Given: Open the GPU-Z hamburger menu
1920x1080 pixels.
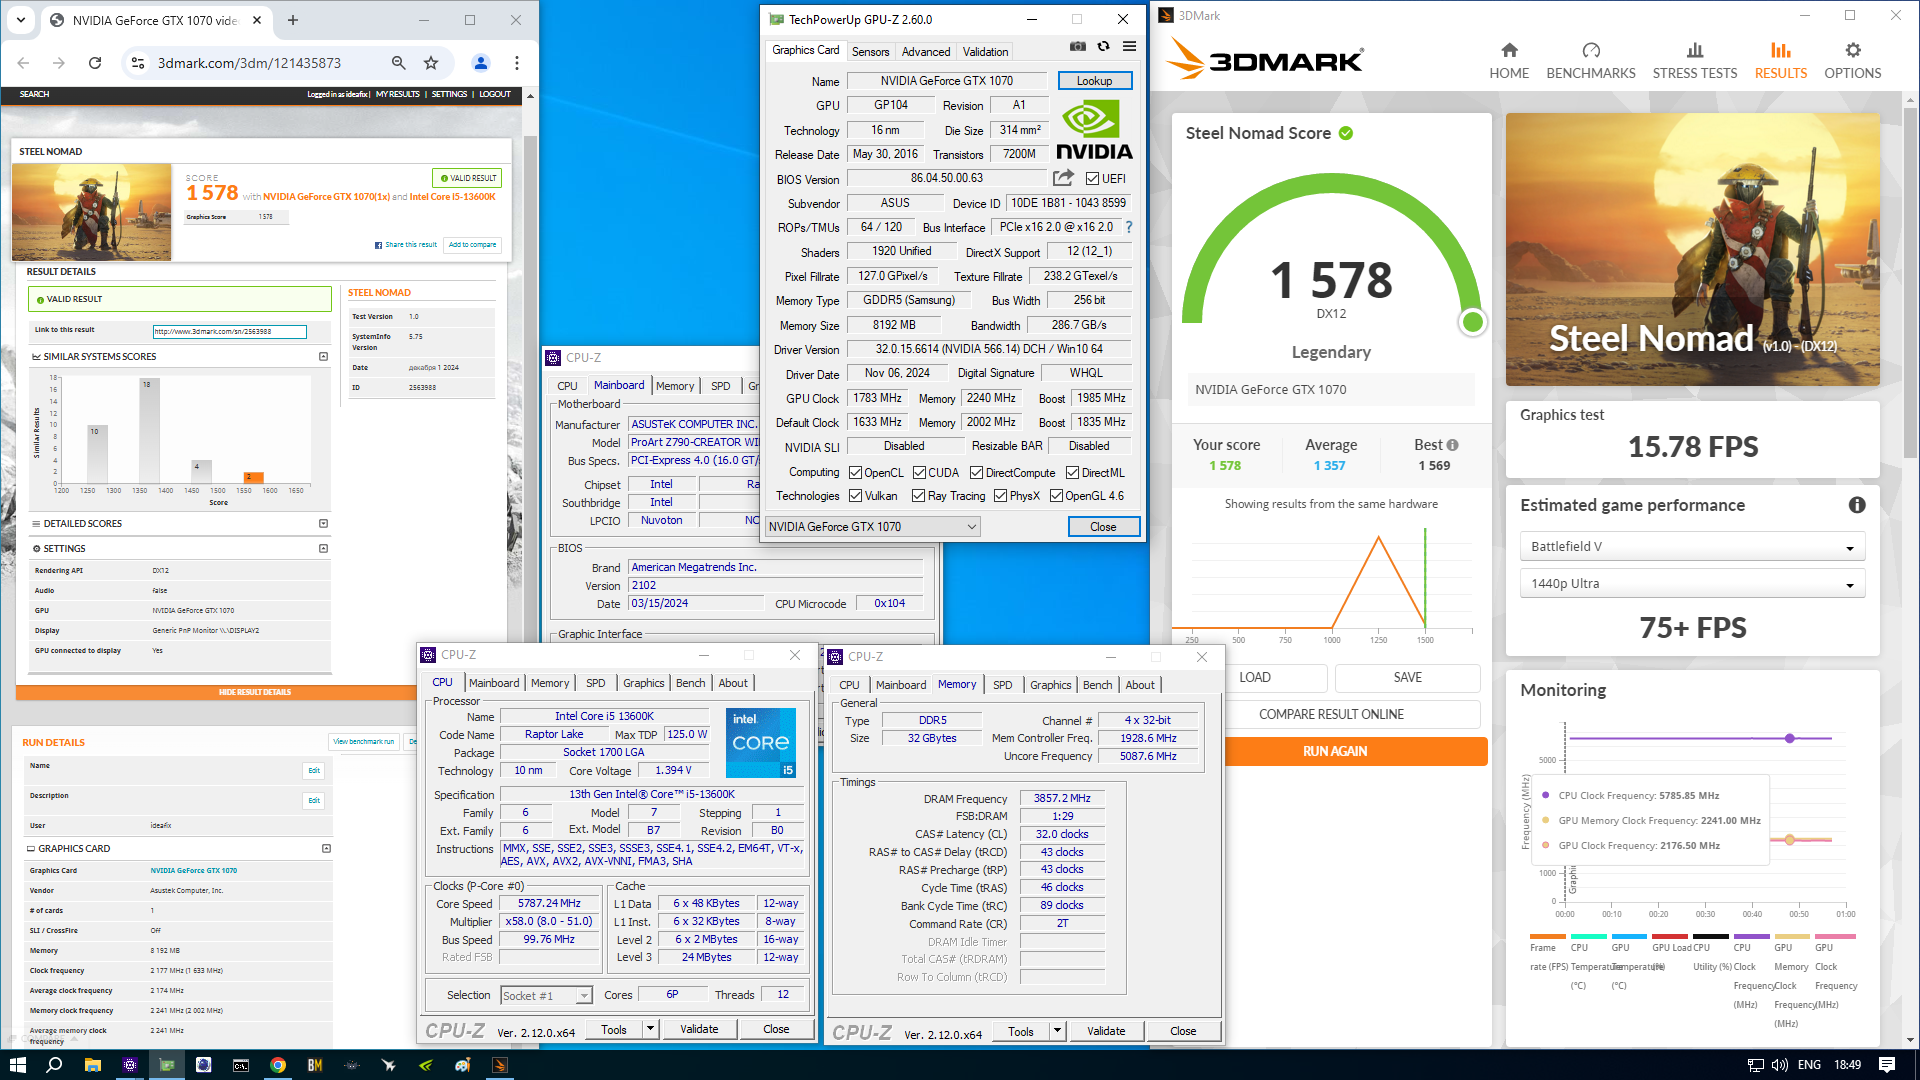Looking at the screenshot, I should tap(1129, 46).
